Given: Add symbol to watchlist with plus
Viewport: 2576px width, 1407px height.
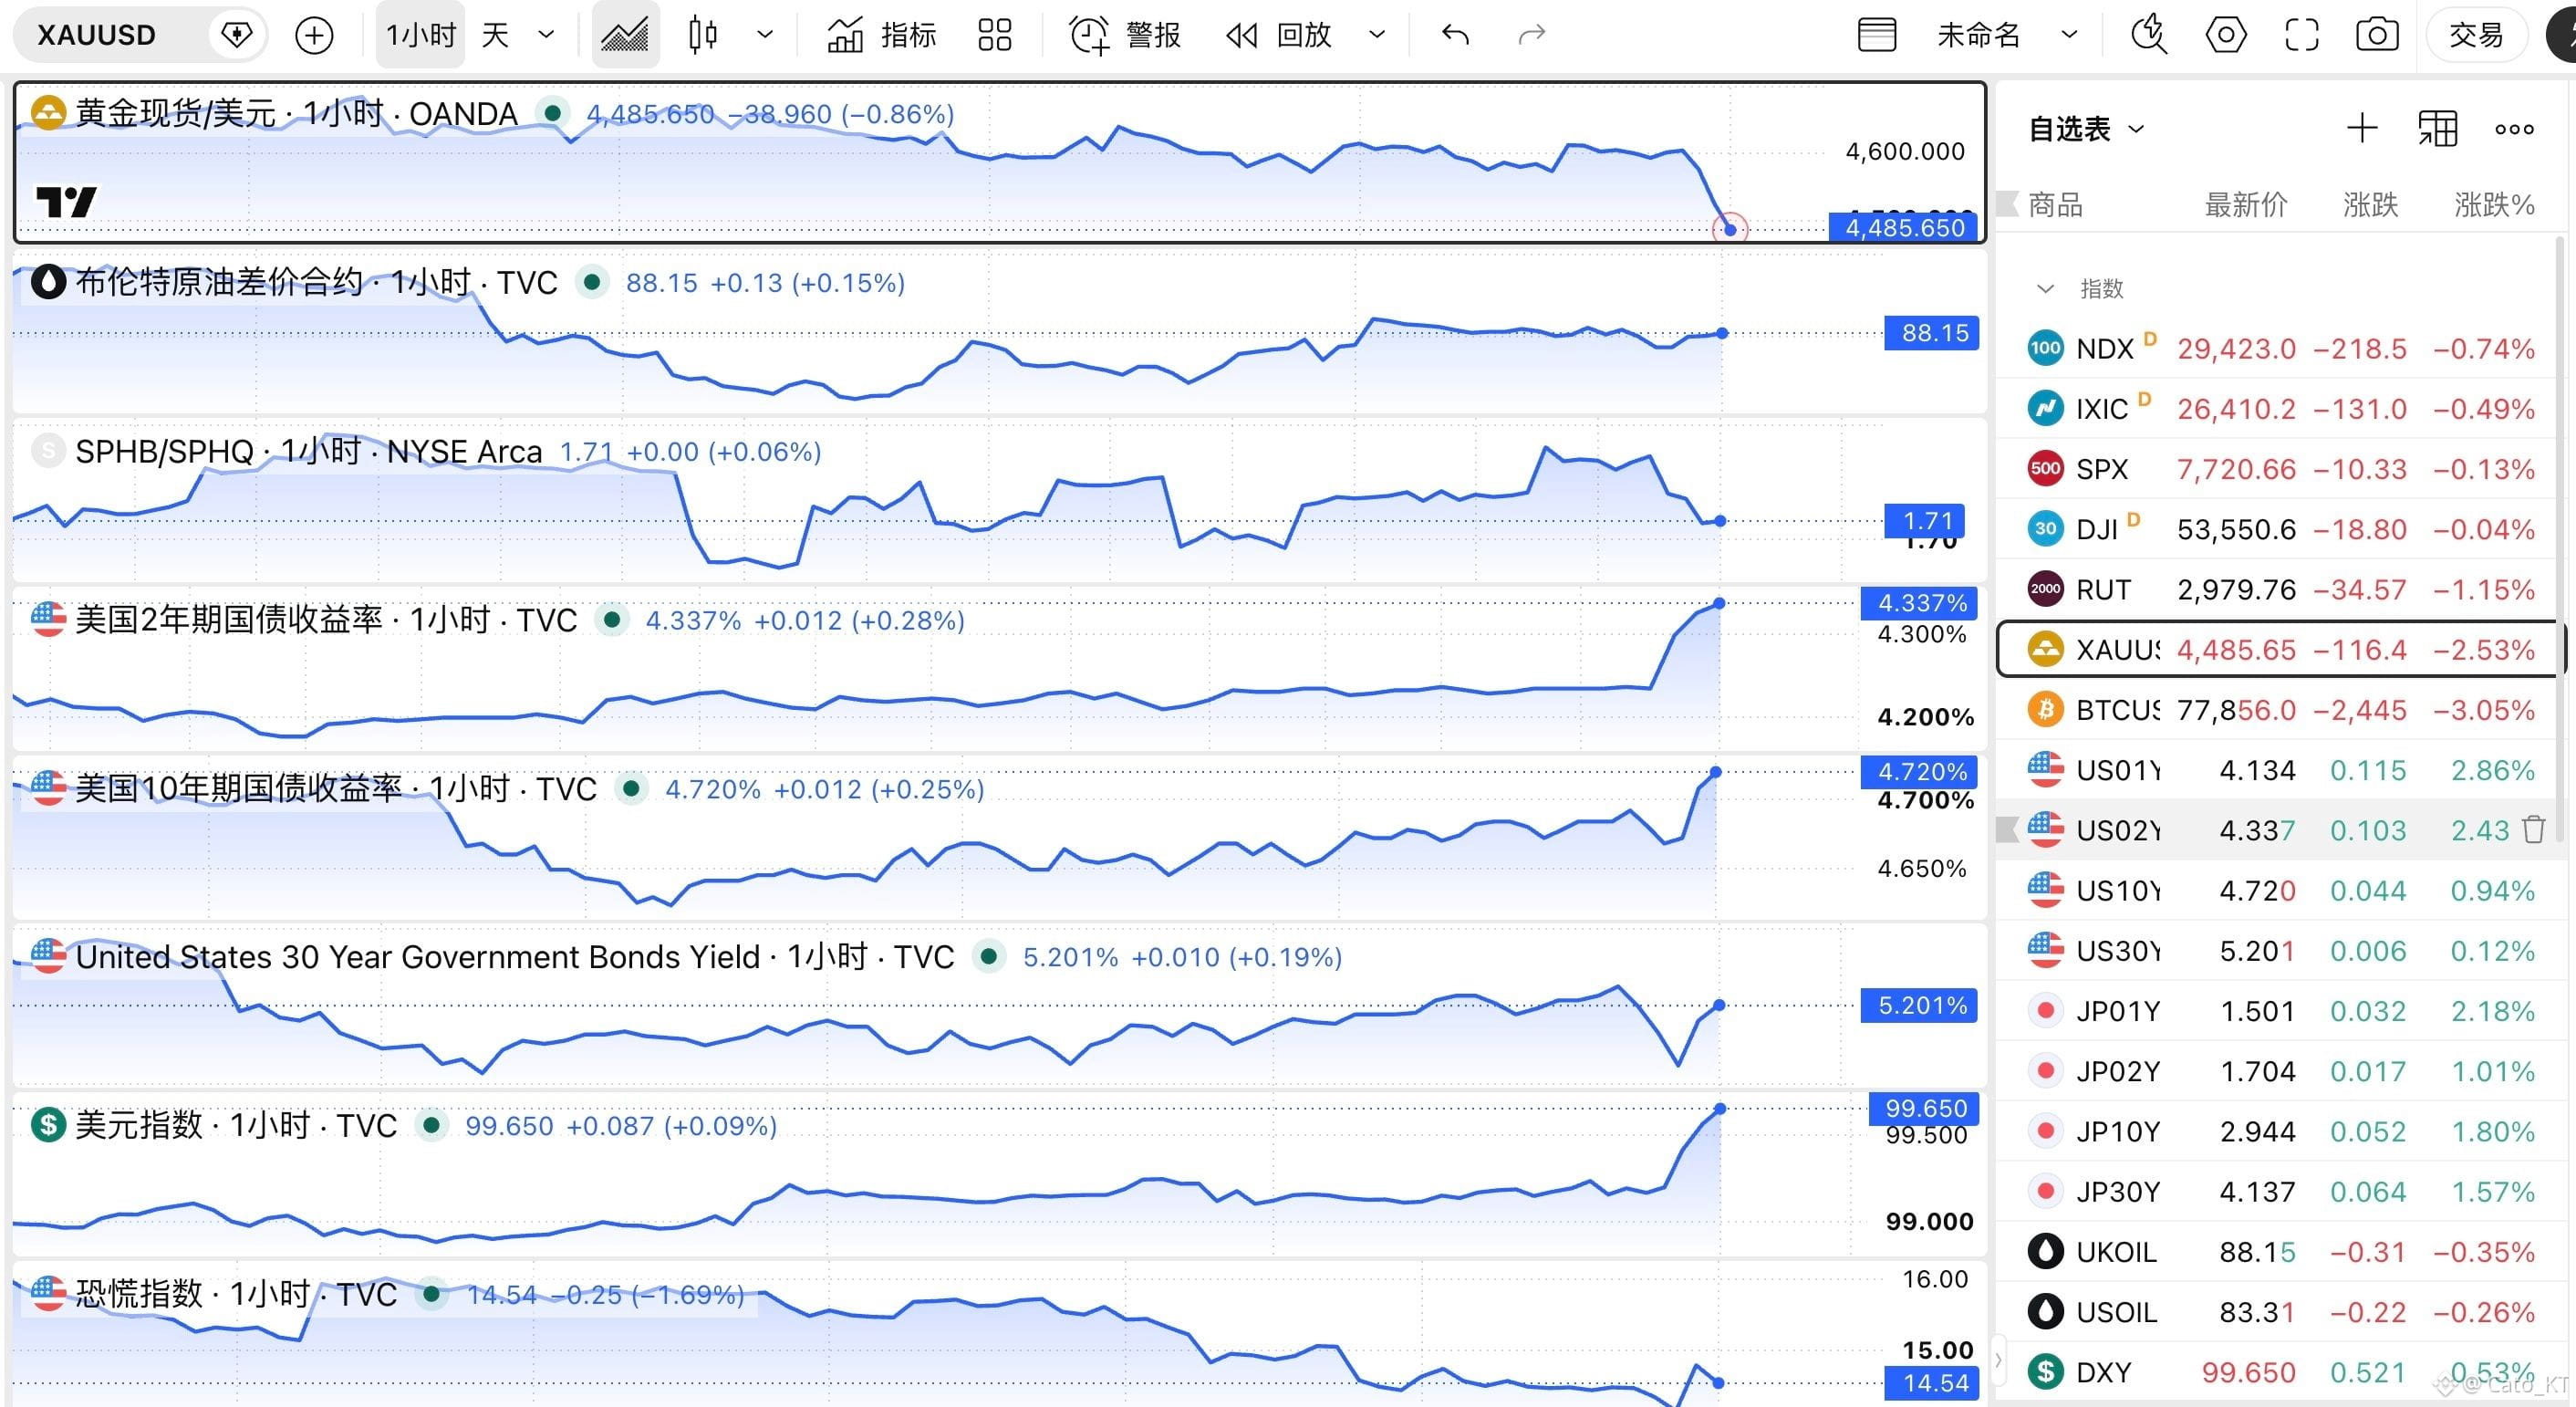Looking at the screenshot, I should [2362, 128].
